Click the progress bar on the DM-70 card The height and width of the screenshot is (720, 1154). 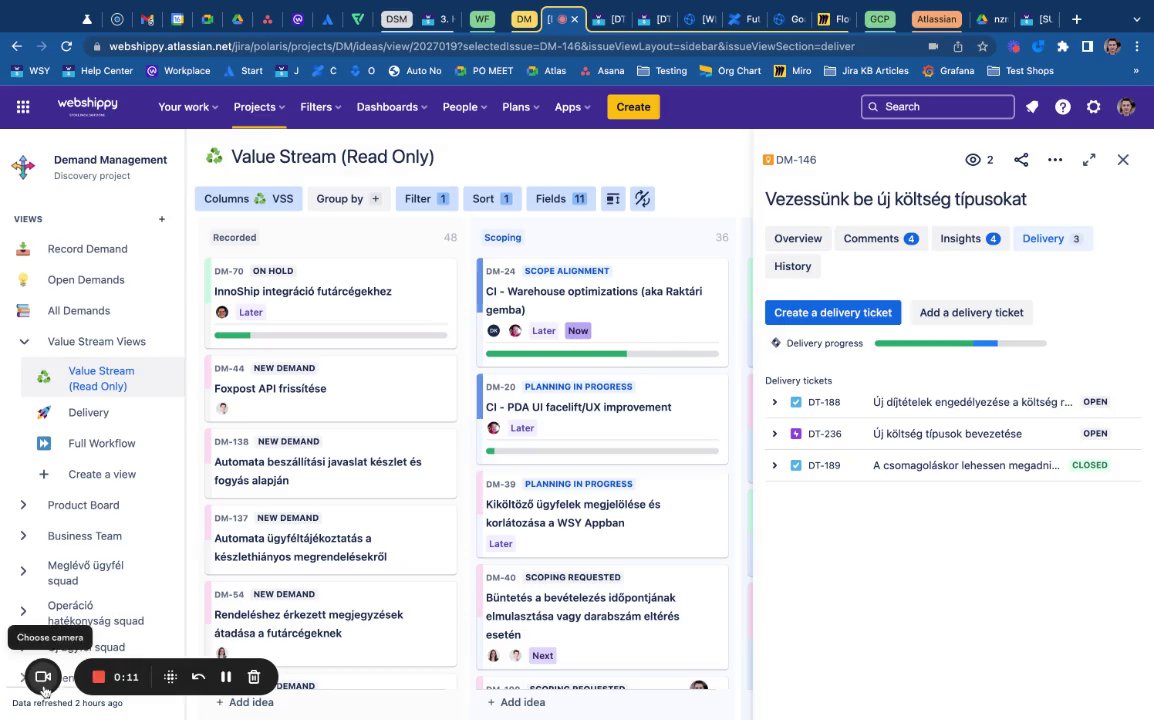[x=330, y=335]
